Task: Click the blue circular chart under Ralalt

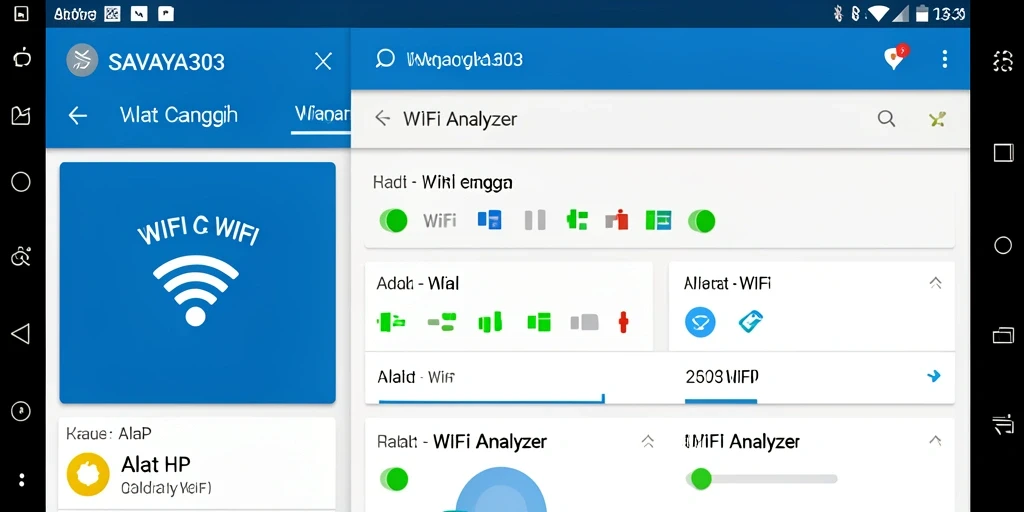Action: point(500,489)
